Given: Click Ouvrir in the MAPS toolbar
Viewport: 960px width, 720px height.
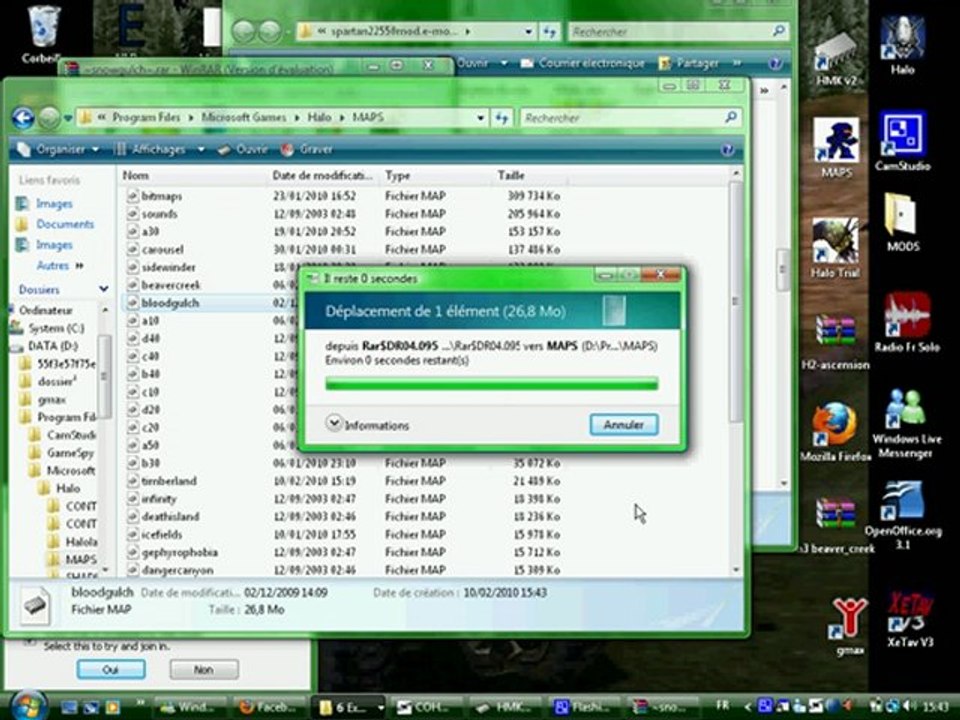Looking at the screenshot, I should (243, 149).
